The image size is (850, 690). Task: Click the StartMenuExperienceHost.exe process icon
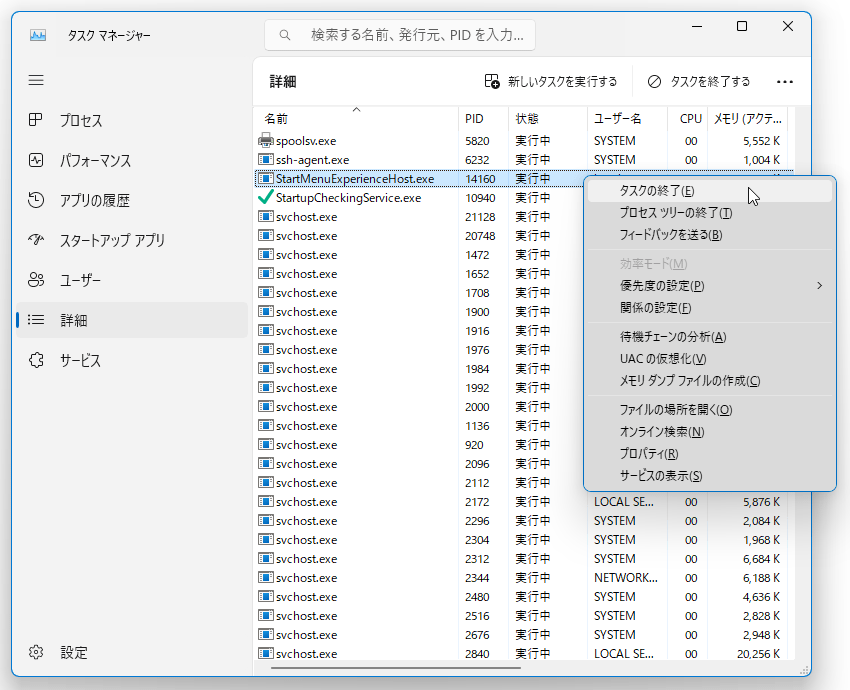266,178
